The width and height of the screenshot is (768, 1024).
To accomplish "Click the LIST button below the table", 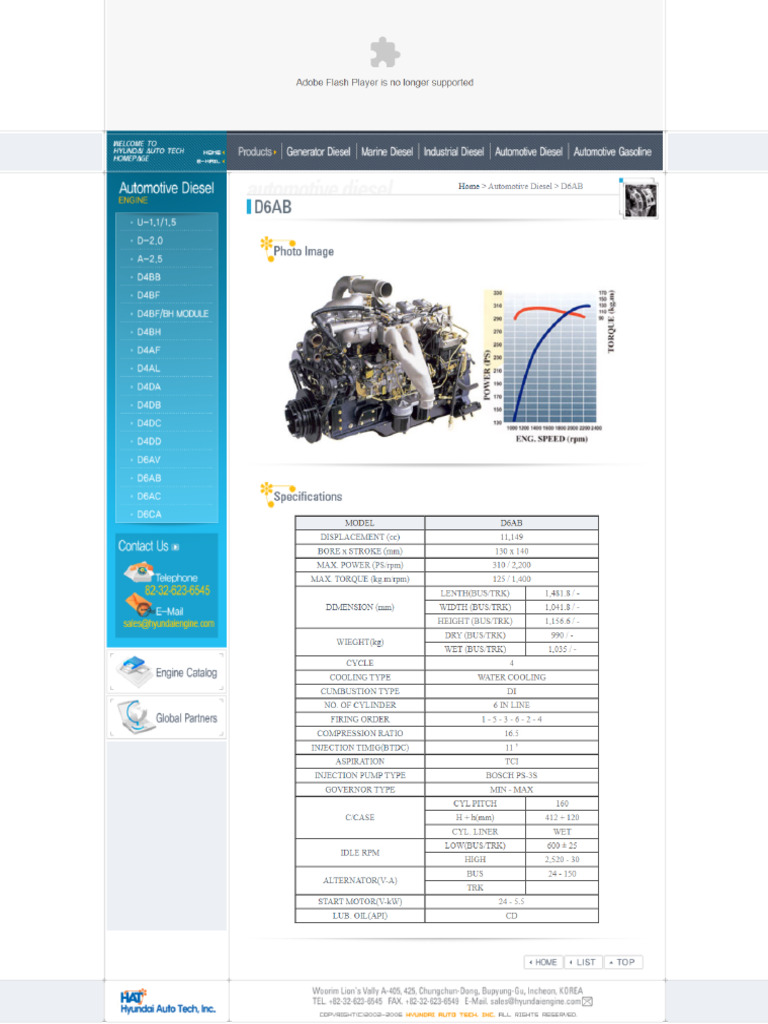I will click(x=583, y=962).
